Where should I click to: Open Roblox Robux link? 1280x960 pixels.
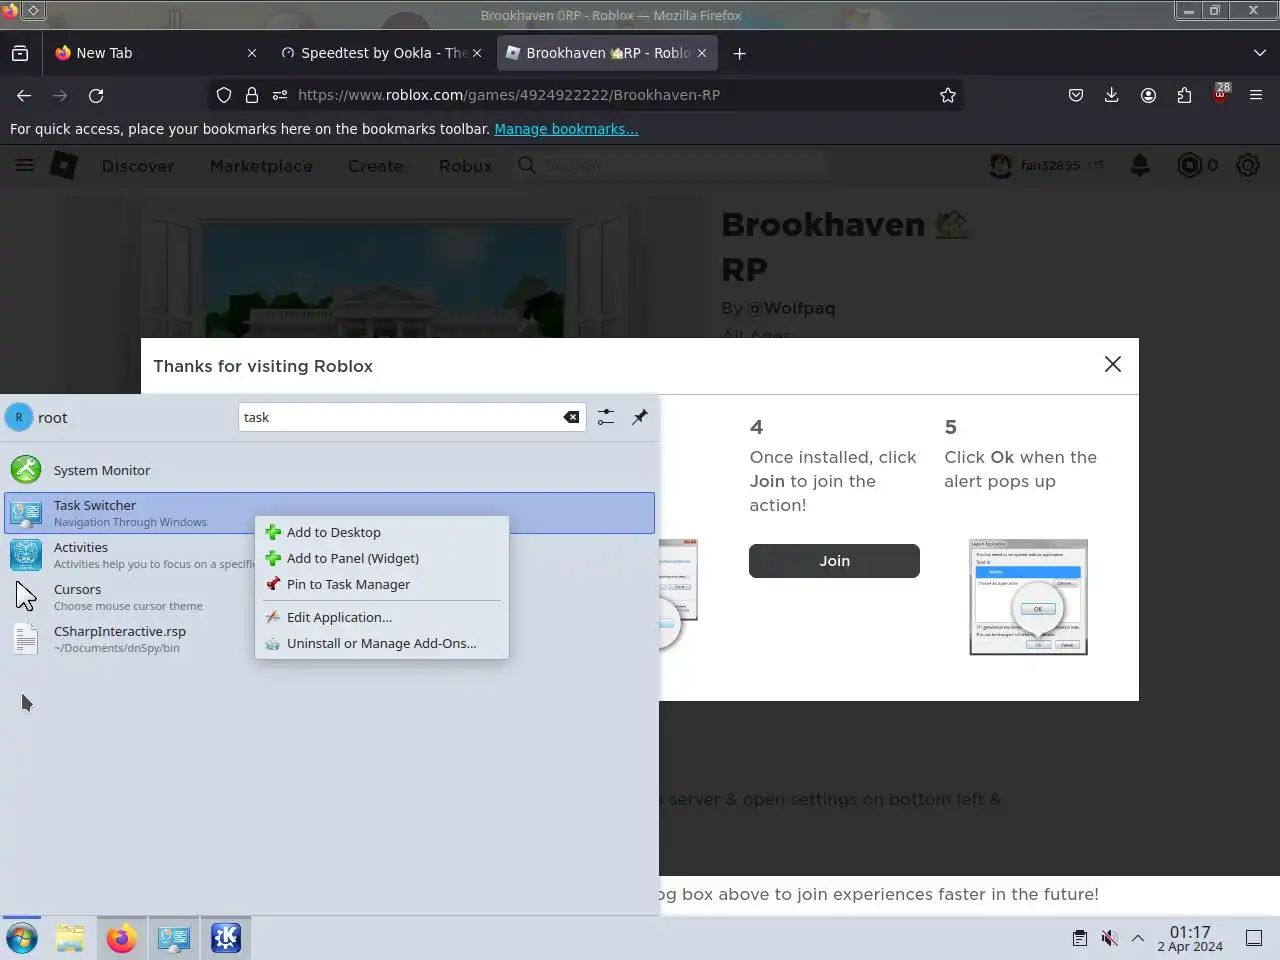point(466,166)
